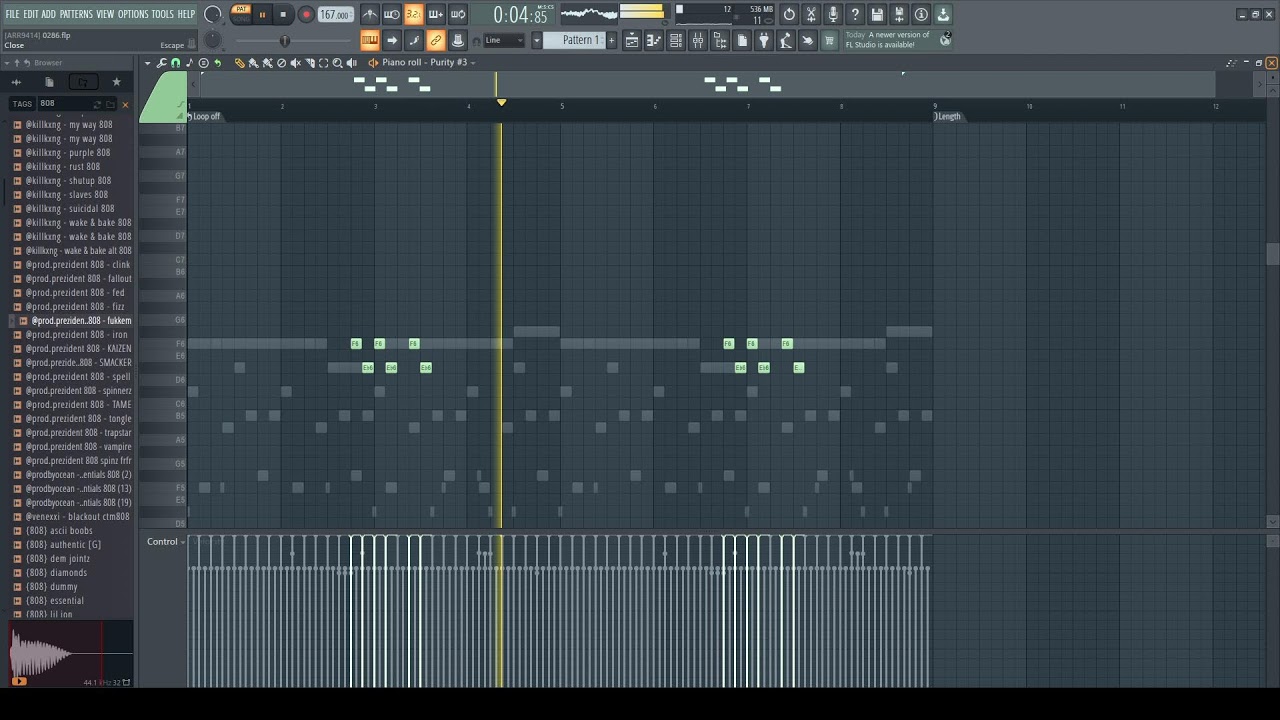Choose the select tool
Image resolution: width=1280 pixels, height=720 pixels.
click(x=323, y=63)
